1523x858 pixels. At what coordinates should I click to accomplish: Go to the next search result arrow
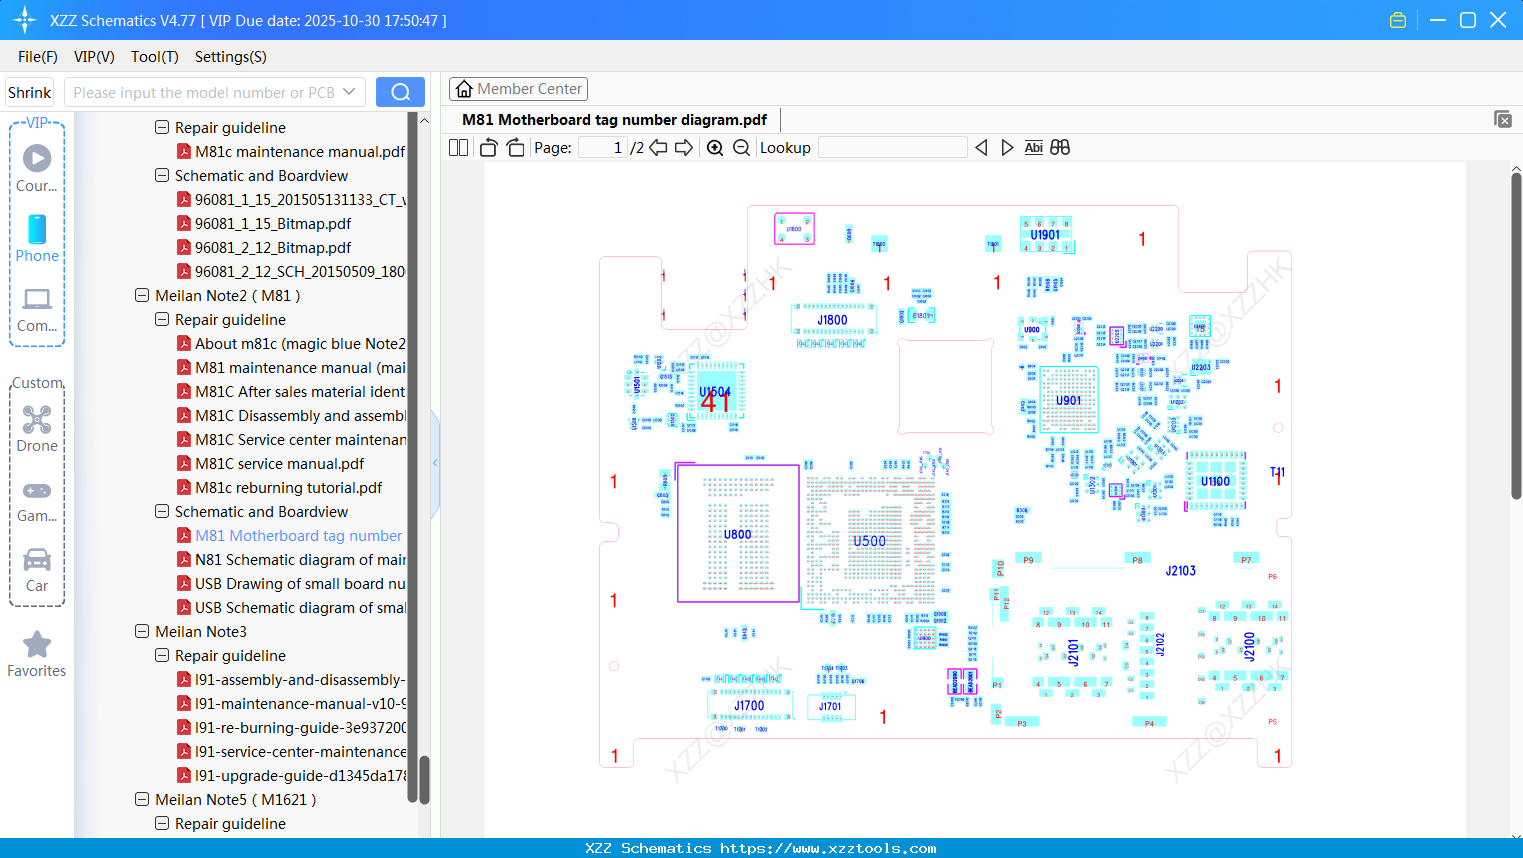(x=1007, y=147)
